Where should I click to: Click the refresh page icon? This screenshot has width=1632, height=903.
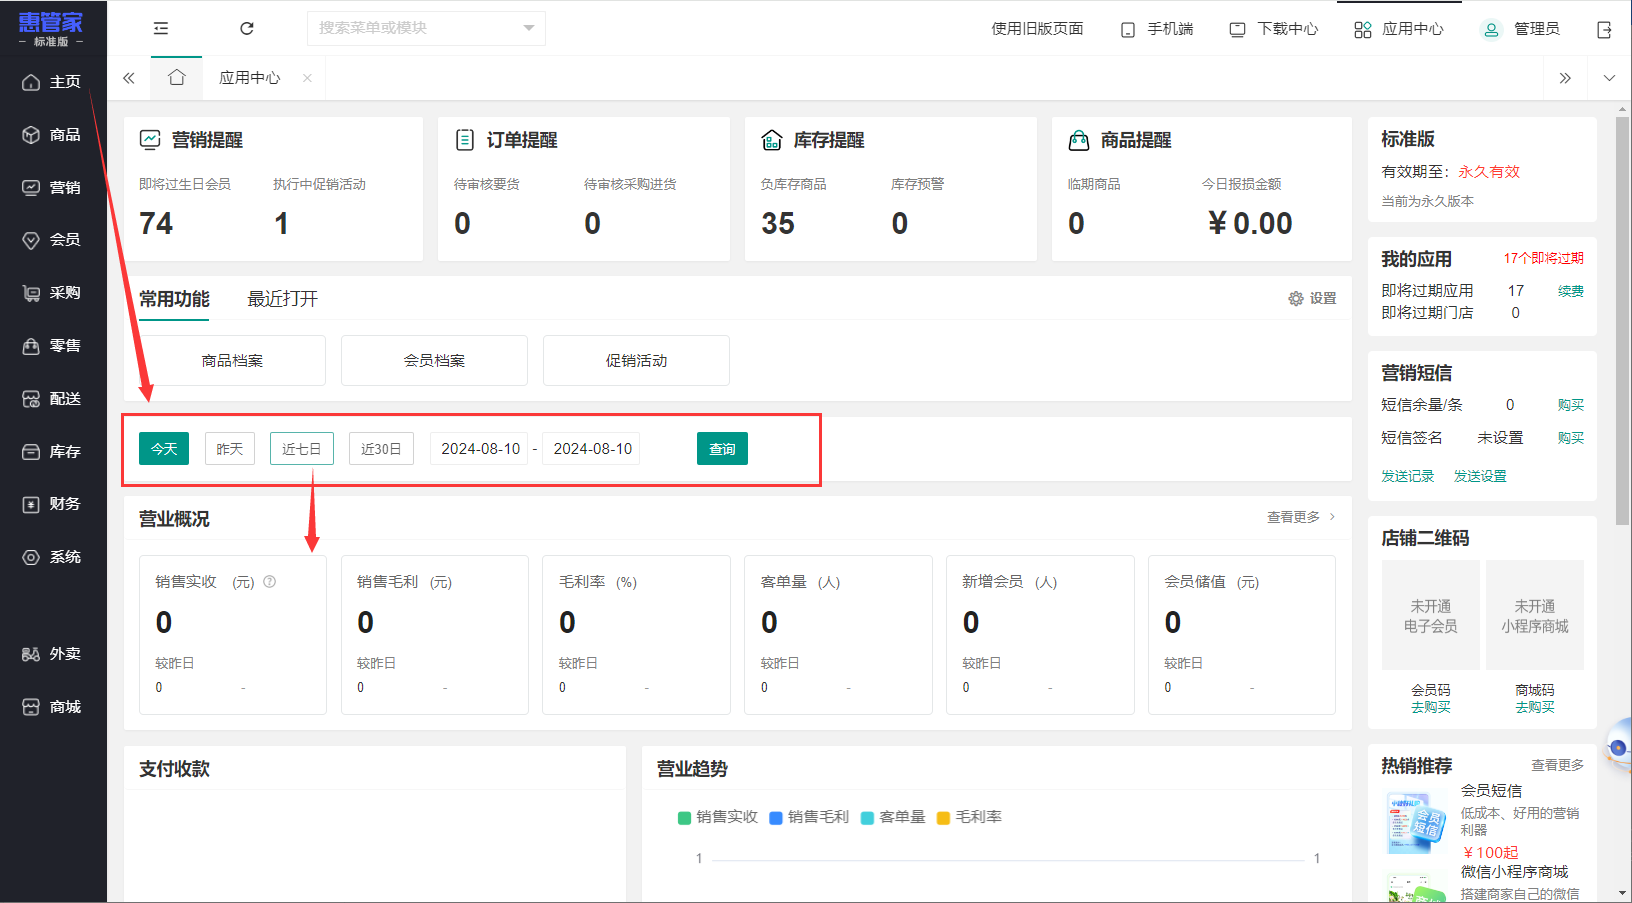click(x=247, y=29)
